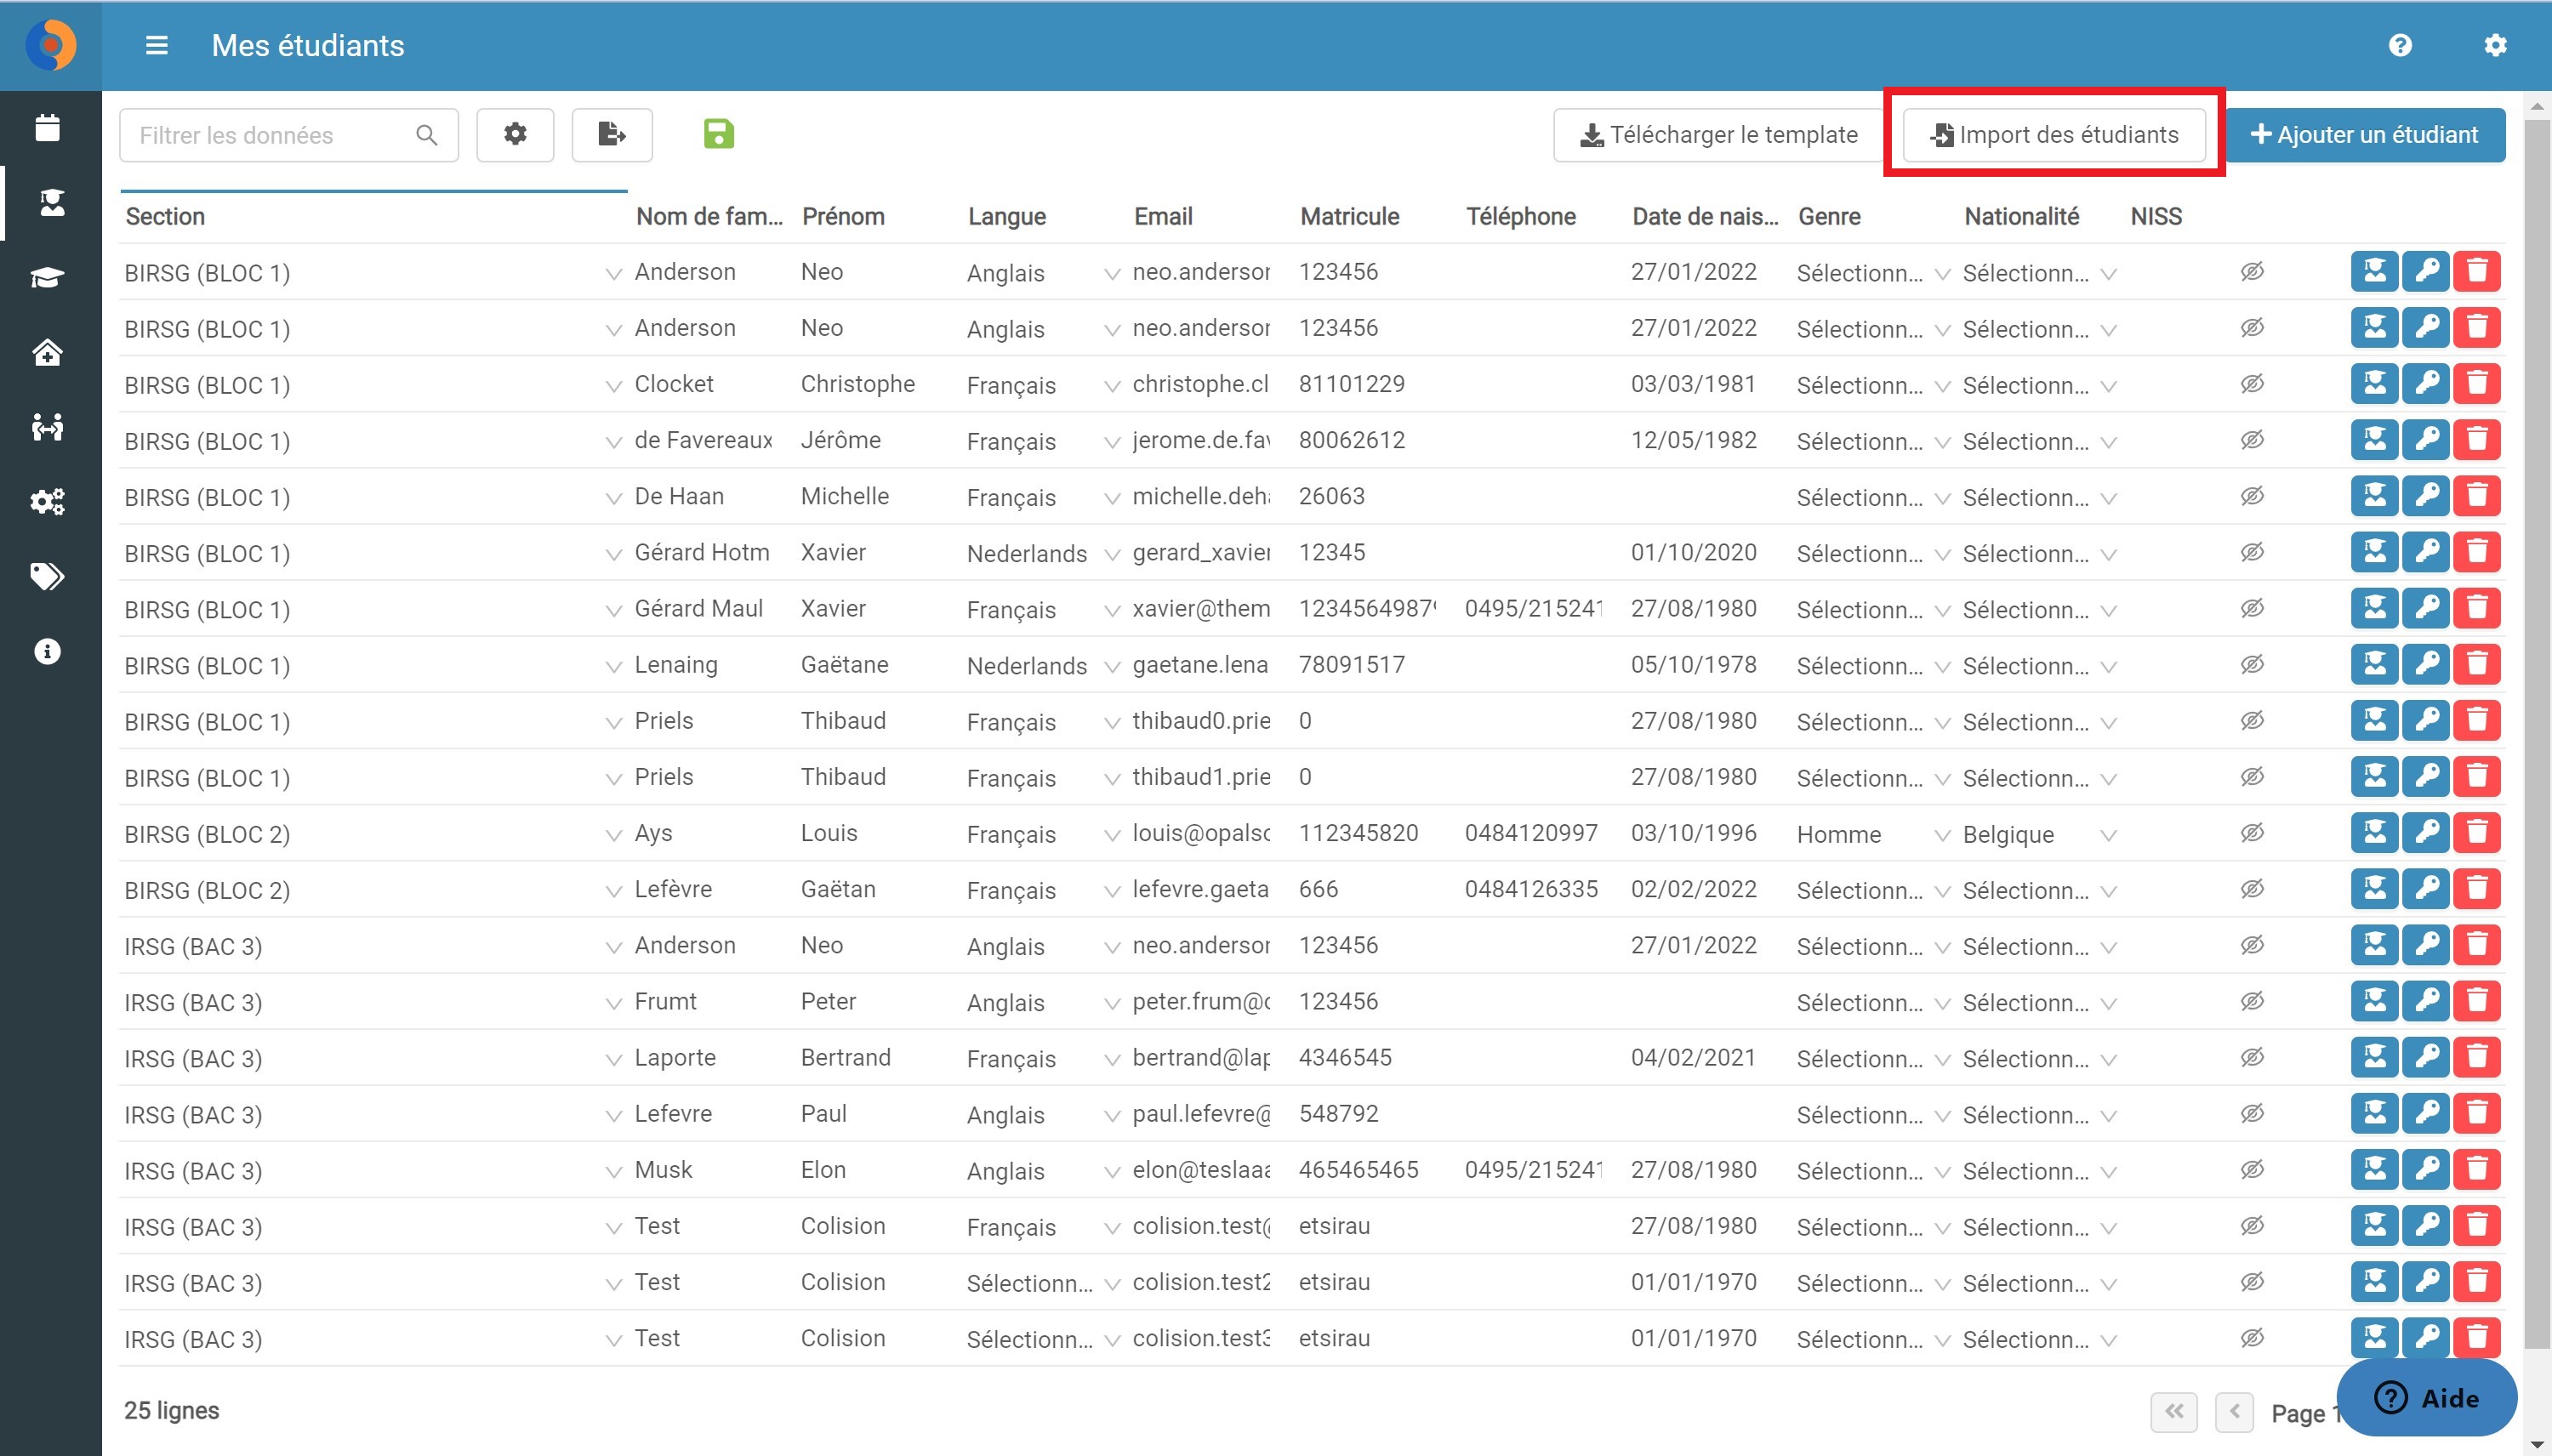This screenshot has height=1456, width=2552.
Task: Open profile of Clocket Christophe
Action: click(x=2374, y=383)
